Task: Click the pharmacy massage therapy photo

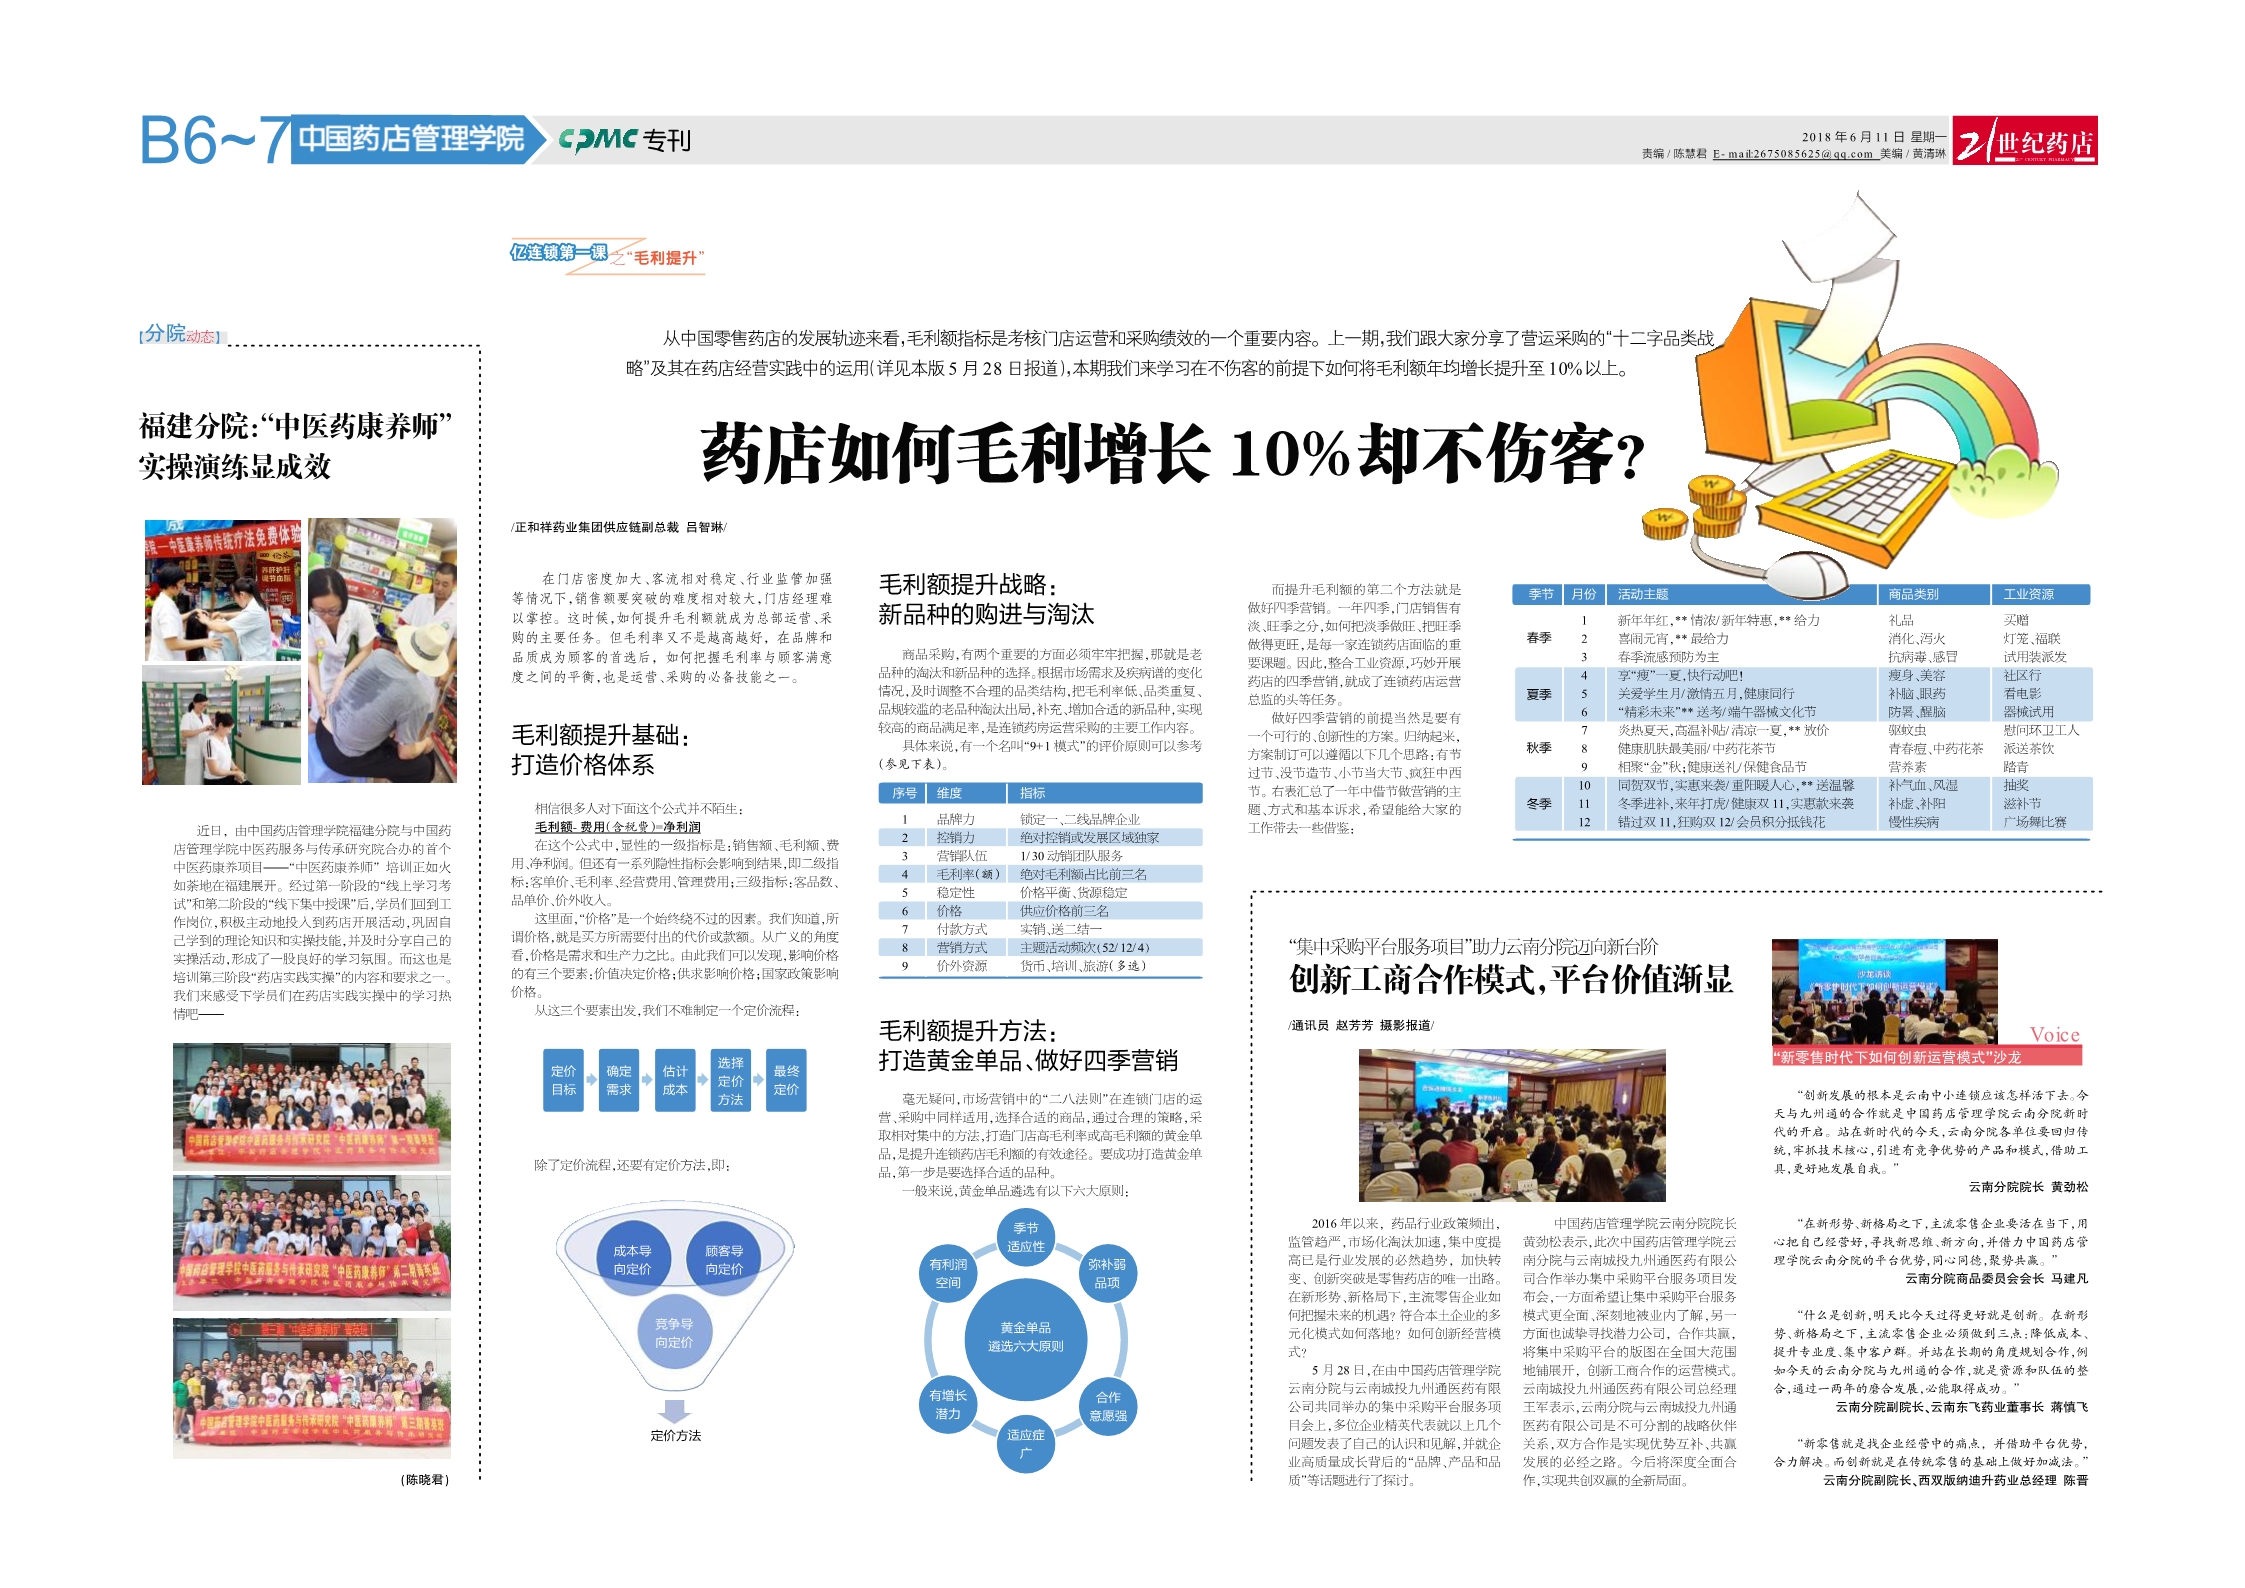Action: click(x=382, y=651)
